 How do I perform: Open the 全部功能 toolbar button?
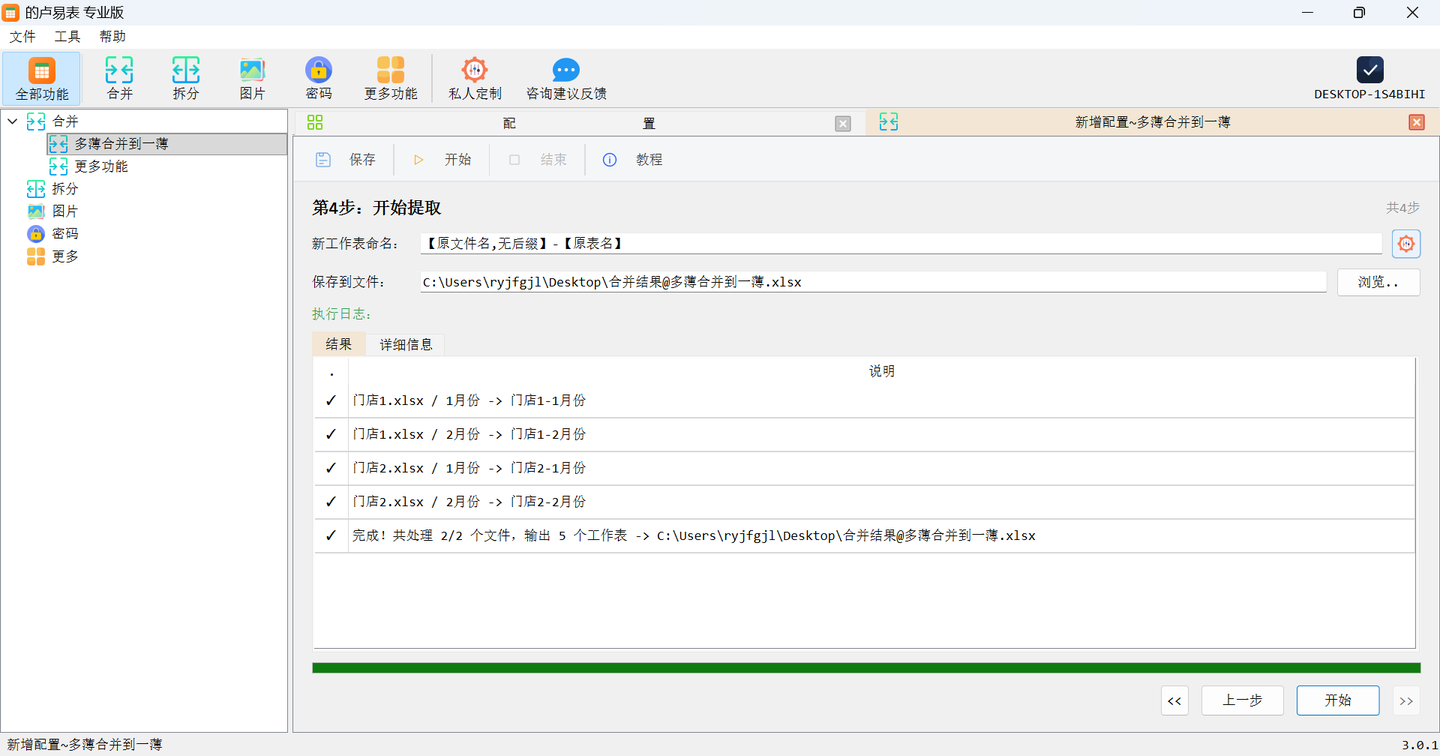[x=42, y=78]
